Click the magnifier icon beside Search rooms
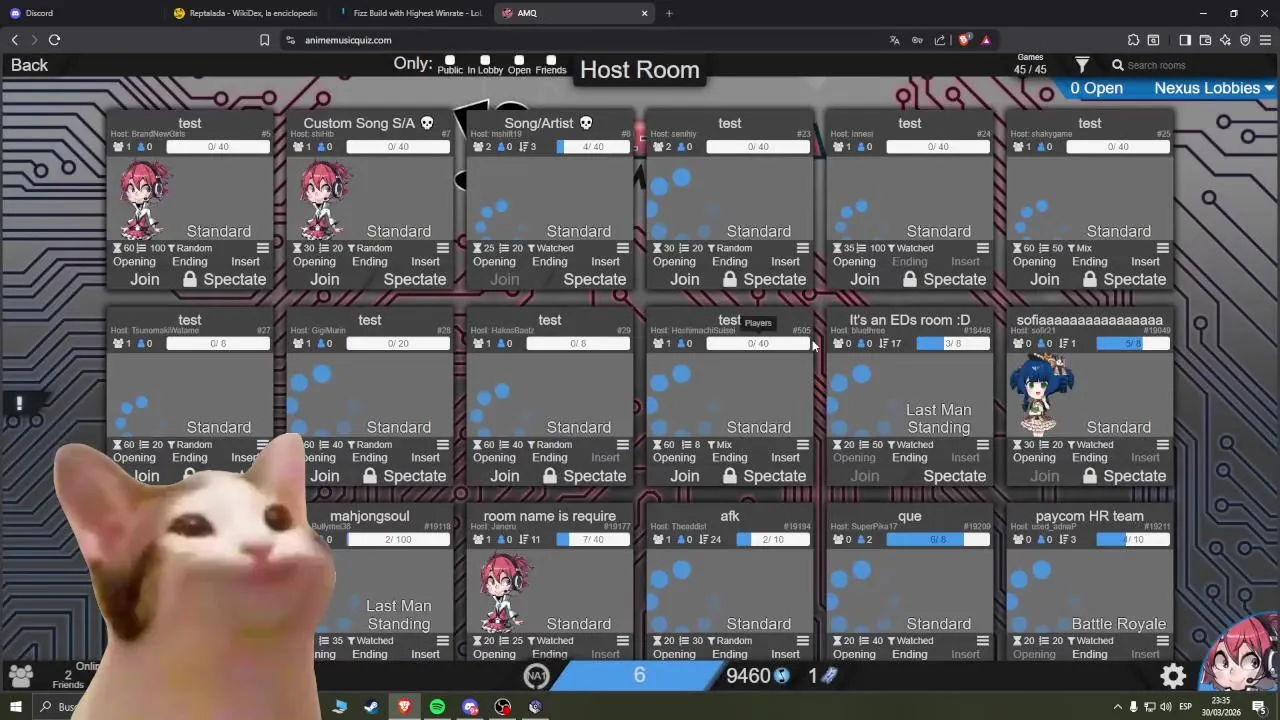 pos(1118,65)
